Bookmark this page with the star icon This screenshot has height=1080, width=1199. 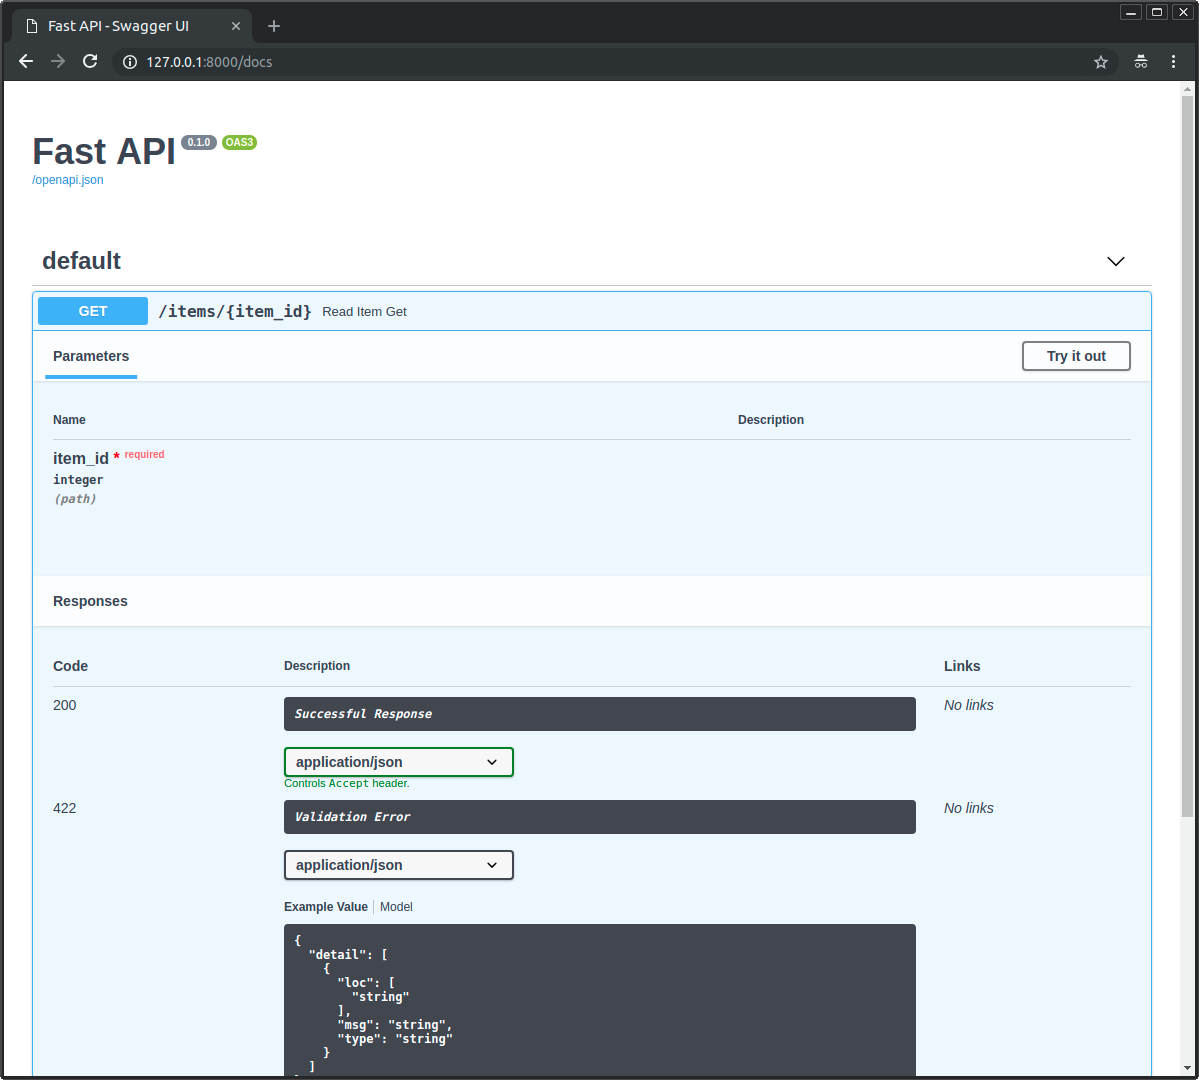point(1101,62)
